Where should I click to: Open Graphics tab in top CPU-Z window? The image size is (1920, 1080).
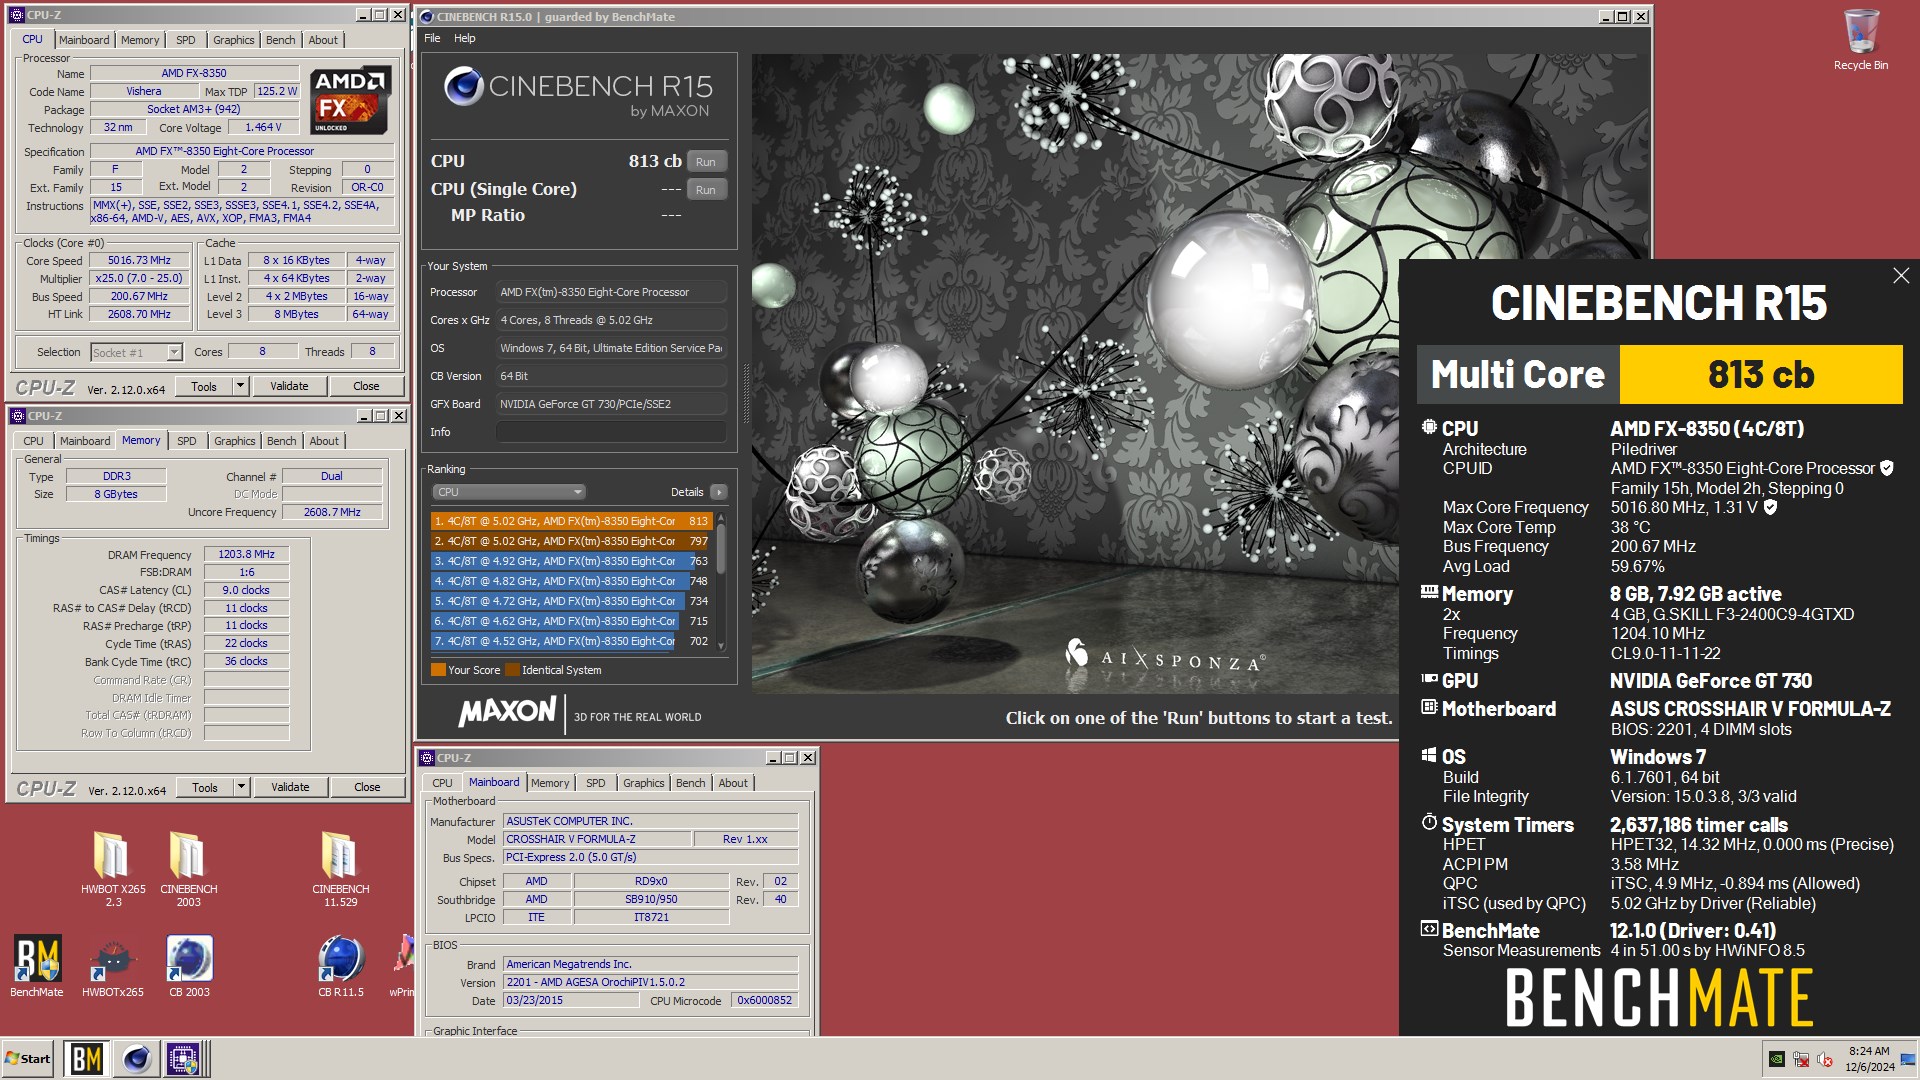[x=233, y=40]
